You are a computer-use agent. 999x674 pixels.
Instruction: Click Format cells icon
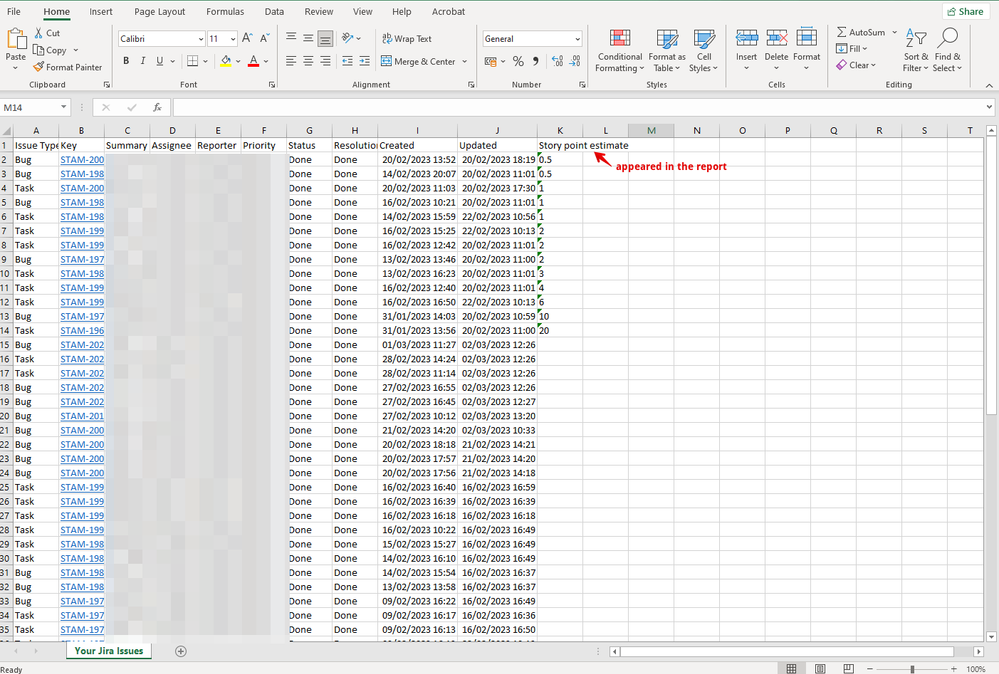(x=807, y=38)
